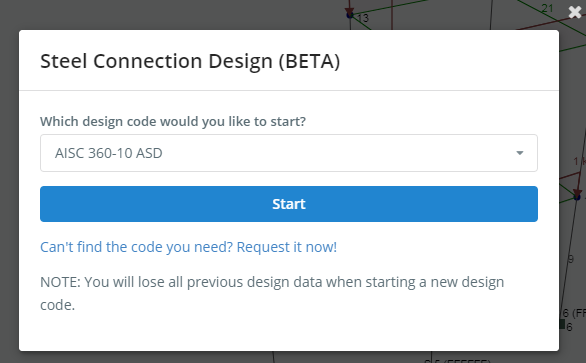Start the steel connection design

coord(289,204)
